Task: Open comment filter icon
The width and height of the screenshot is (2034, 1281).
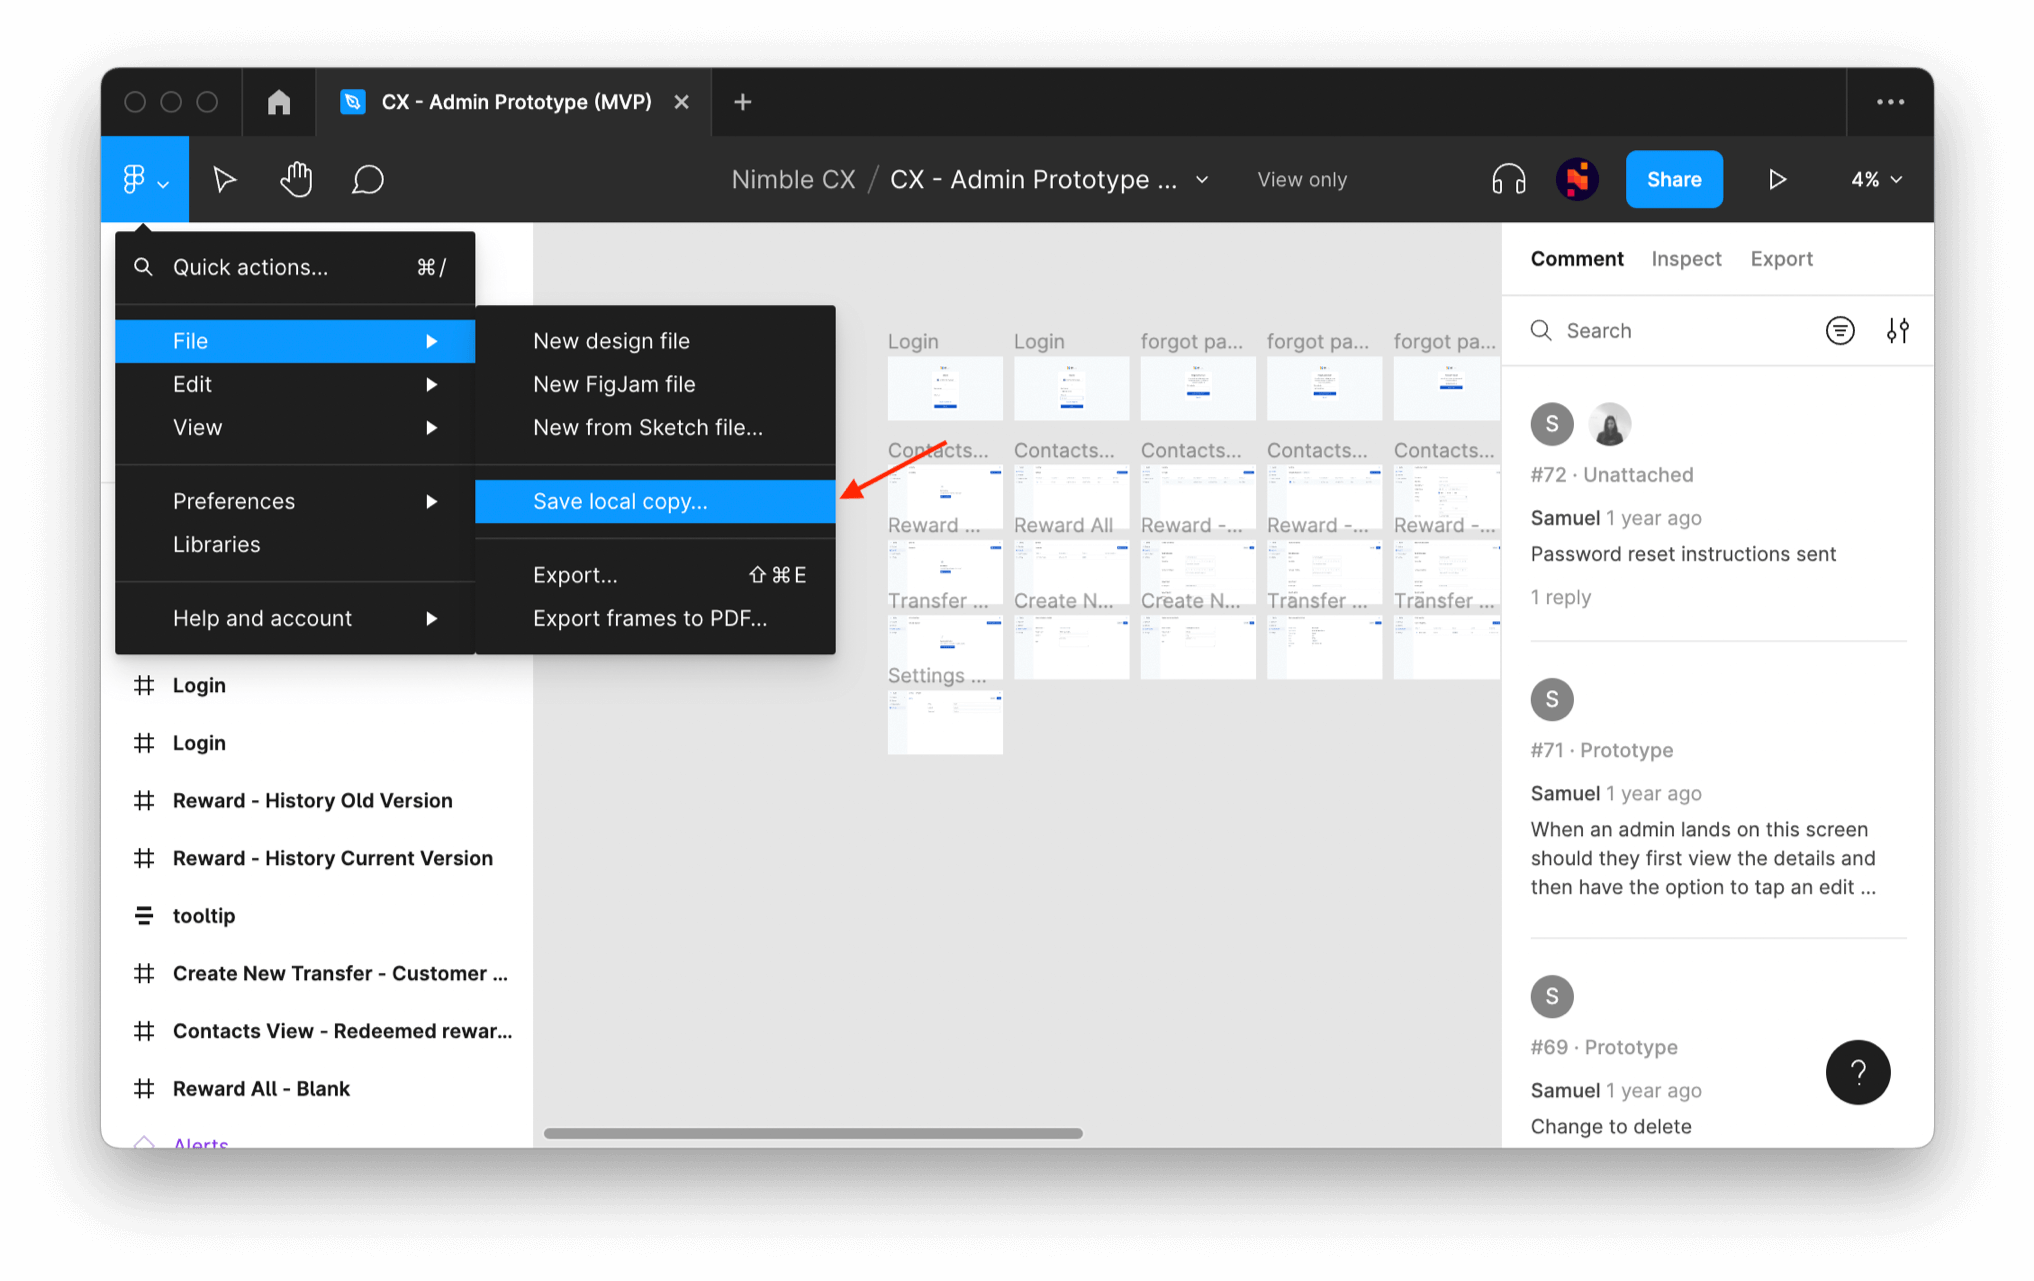Action: pyautogui.click(x=1839, y=331)
